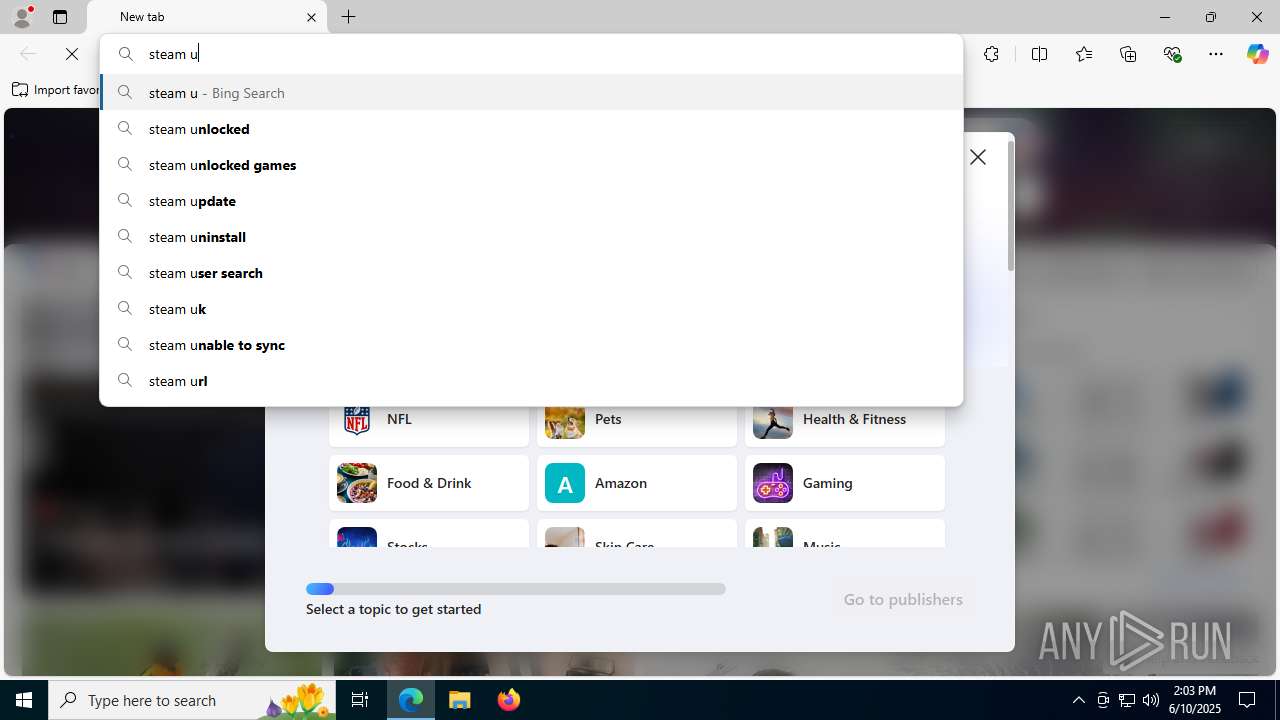Open Browser essentials icon
This screenshot has height=720, width=1280.
pyautogui.click(x=1173, y=54)
